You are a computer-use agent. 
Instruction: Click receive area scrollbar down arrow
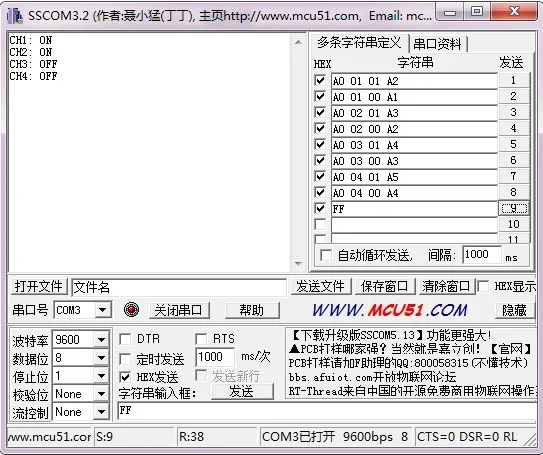[298, 264]
